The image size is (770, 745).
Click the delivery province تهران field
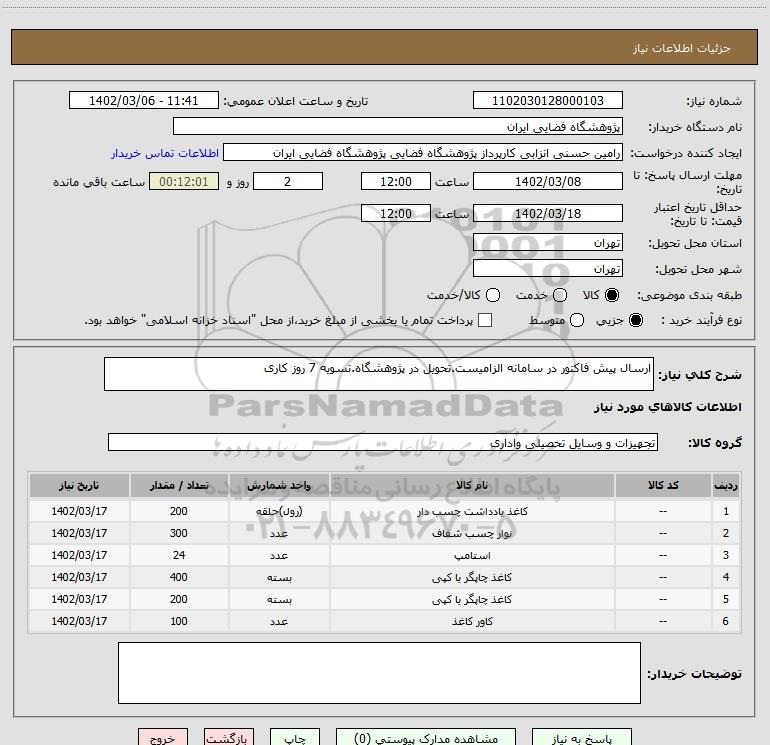(548, 242)
